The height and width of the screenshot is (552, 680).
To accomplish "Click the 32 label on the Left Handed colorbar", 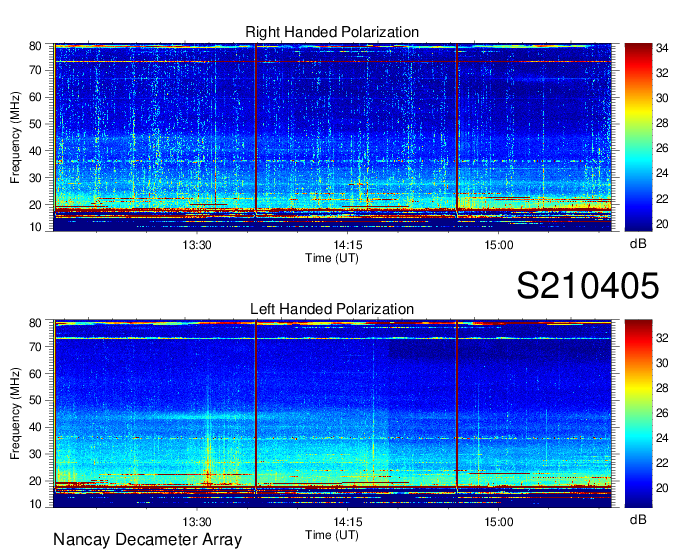I will (662, 338).
